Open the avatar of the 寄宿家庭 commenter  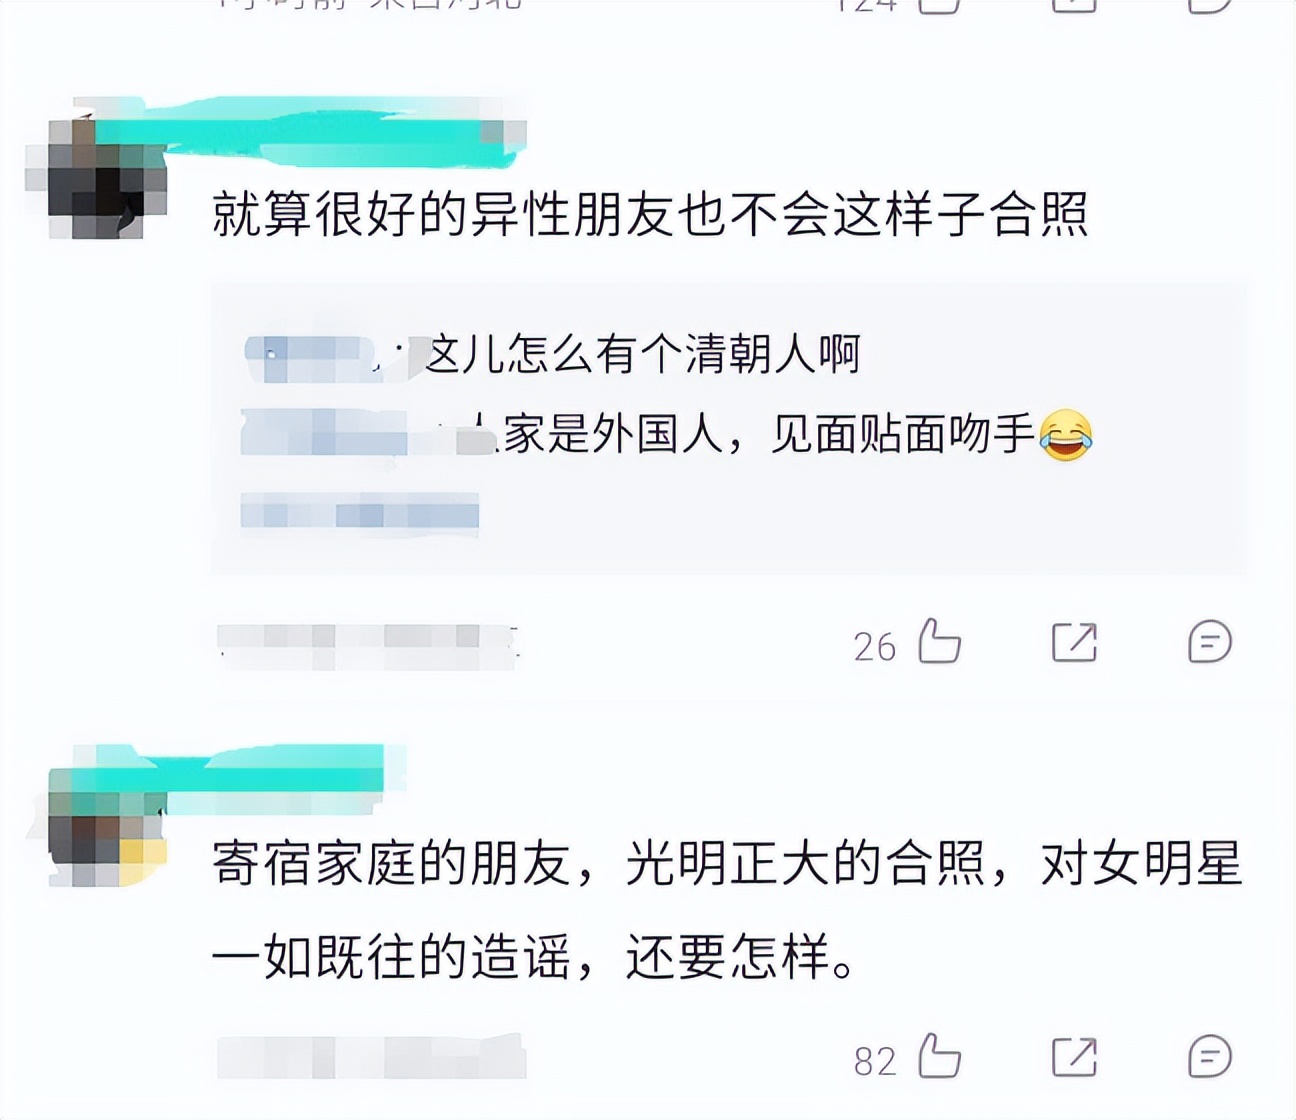coord(107,825)
